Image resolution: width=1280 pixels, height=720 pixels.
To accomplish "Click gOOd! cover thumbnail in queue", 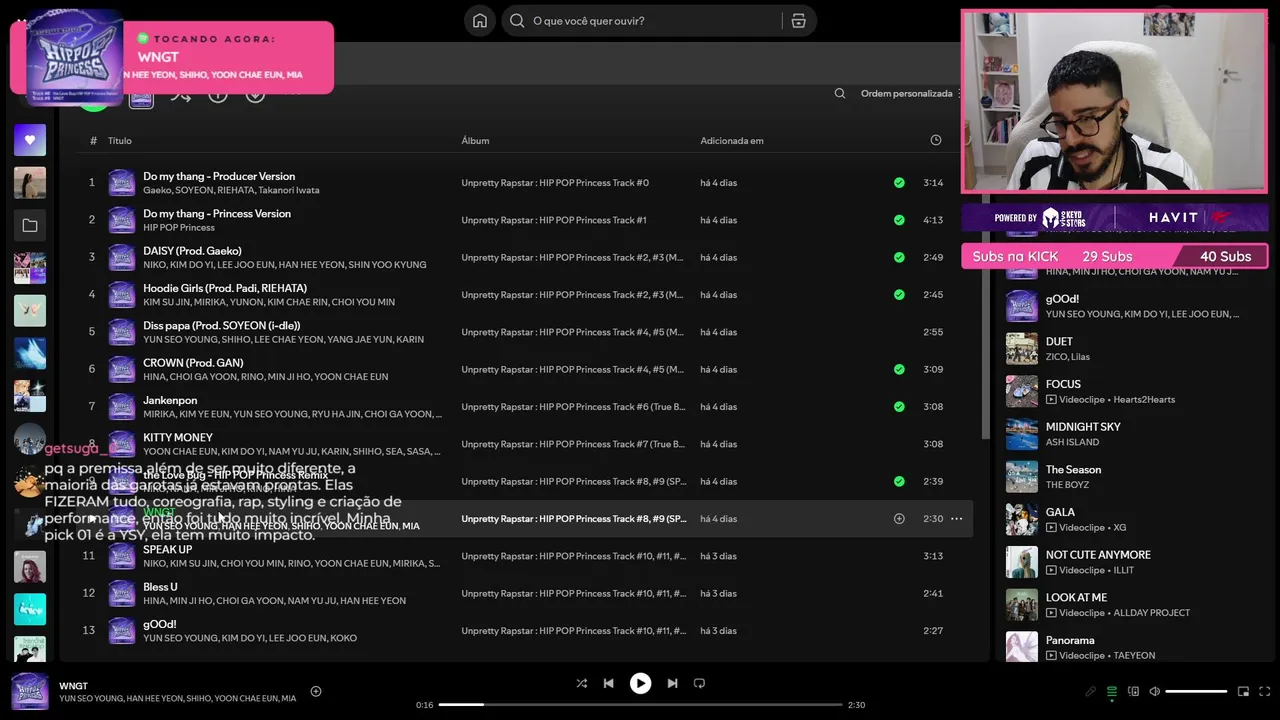I will pyautogui.click(x=1022, y=306).
